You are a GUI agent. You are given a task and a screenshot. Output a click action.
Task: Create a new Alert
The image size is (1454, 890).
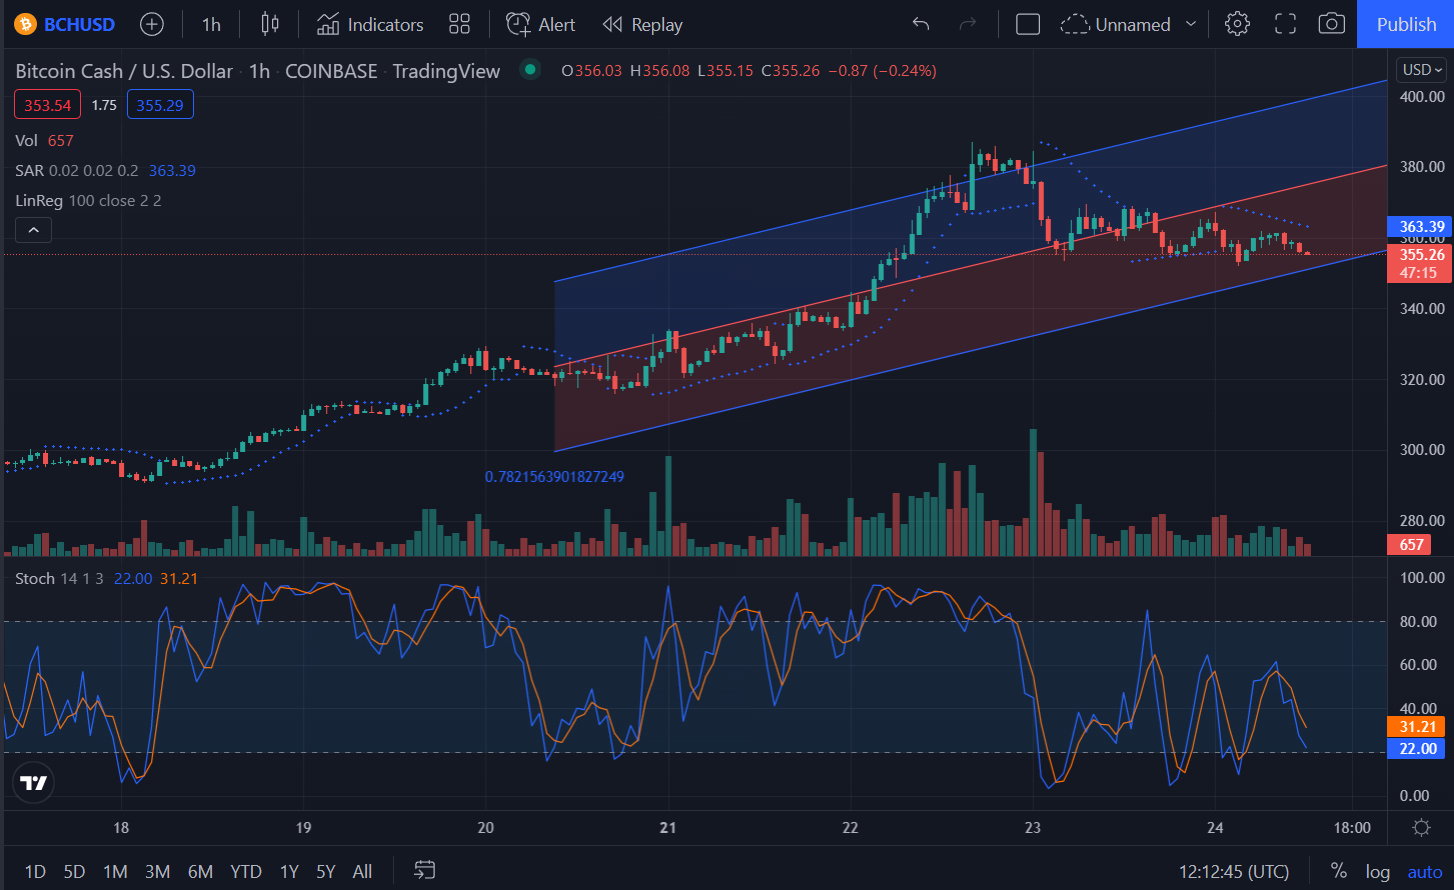[541, 24]
